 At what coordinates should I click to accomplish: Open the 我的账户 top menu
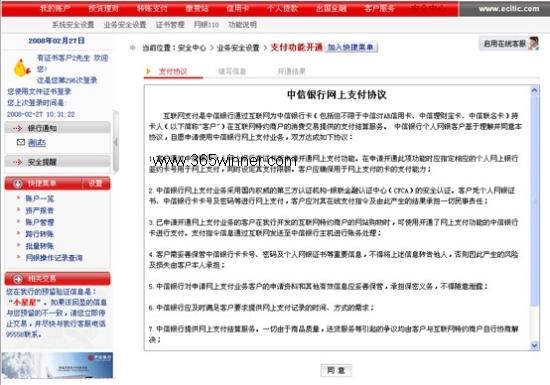[x=55, y=8]
